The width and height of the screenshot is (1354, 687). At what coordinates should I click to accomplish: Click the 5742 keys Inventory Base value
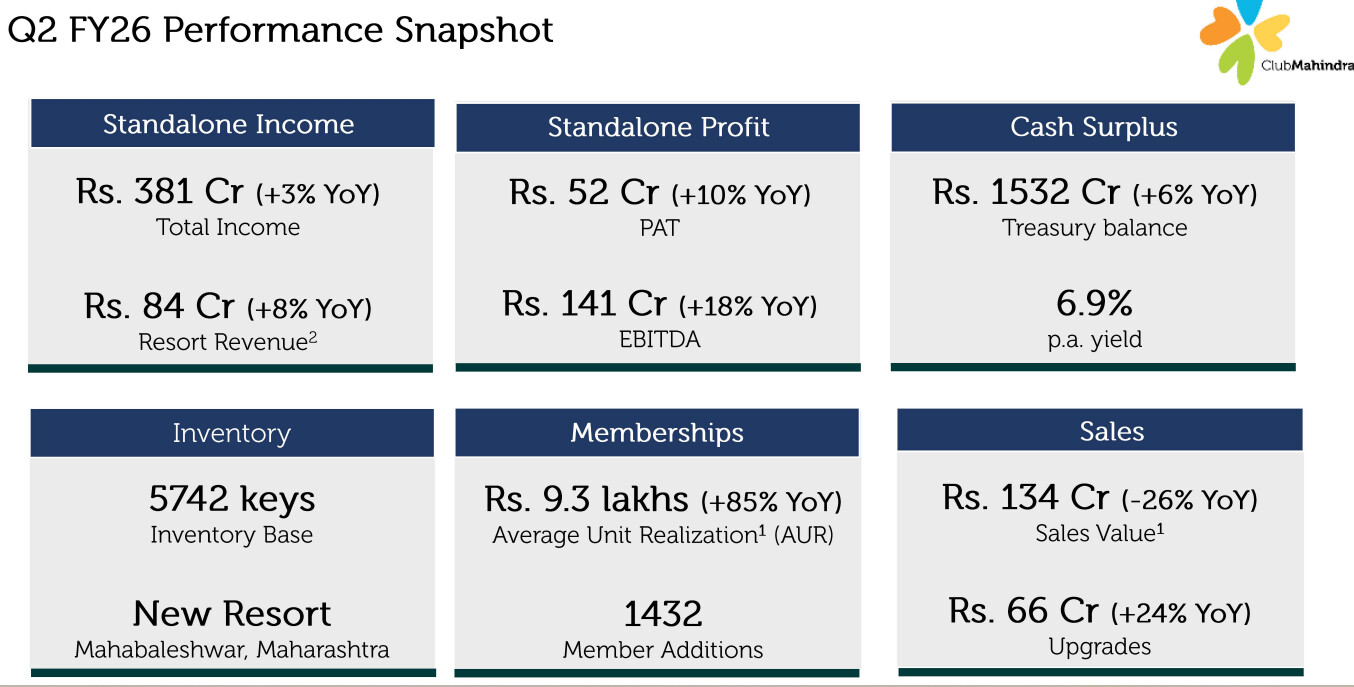click(232, 498)
